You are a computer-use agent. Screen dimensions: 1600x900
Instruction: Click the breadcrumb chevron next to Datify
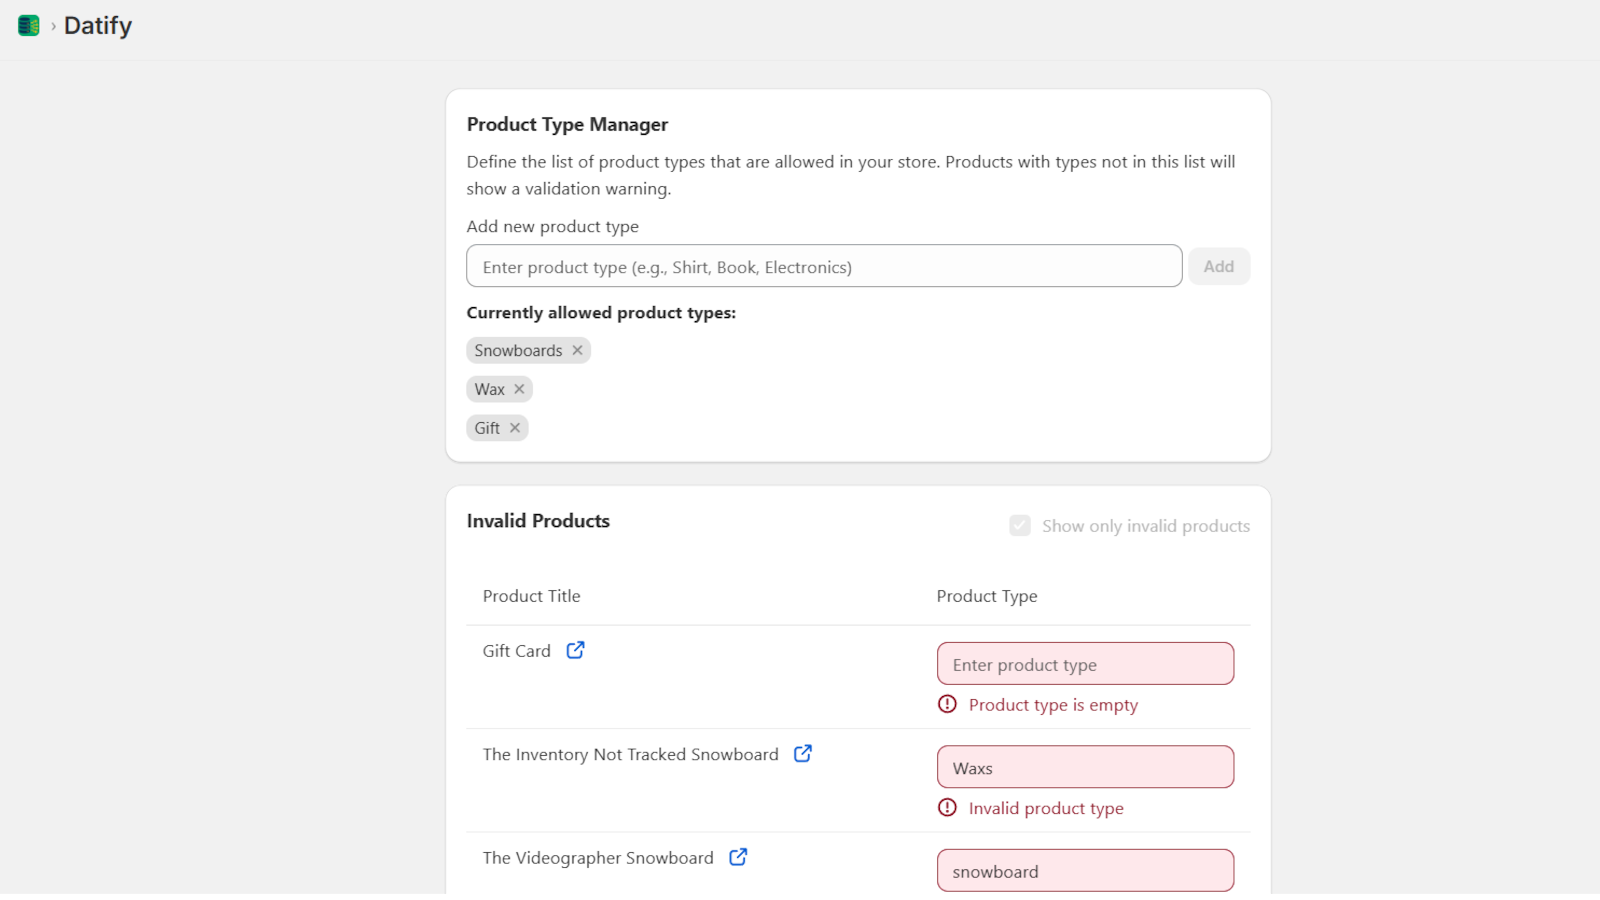coord(52,25)
